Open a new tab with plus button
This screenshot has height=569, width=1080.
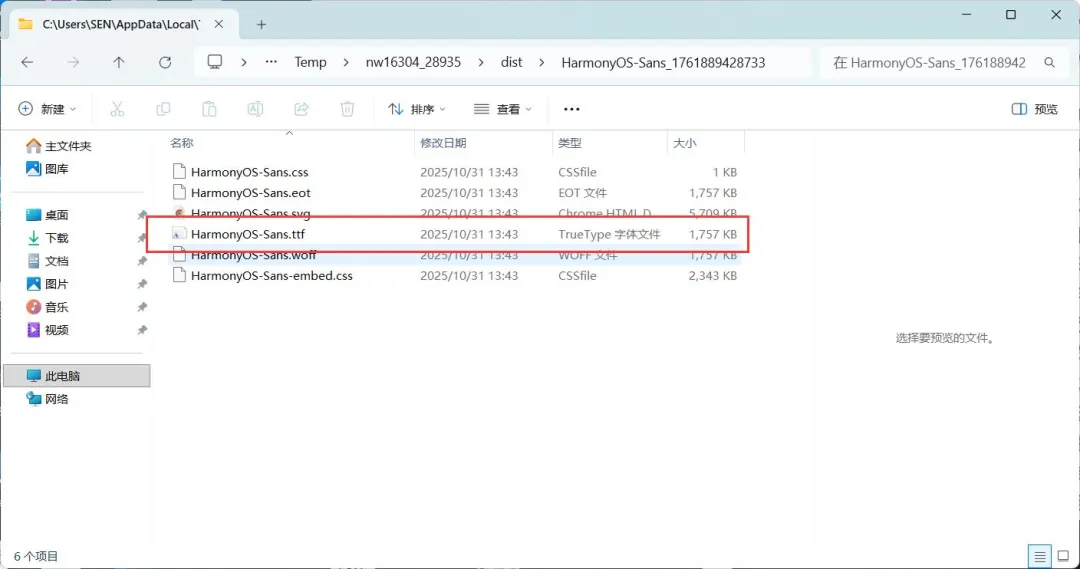tap(262, 24)
